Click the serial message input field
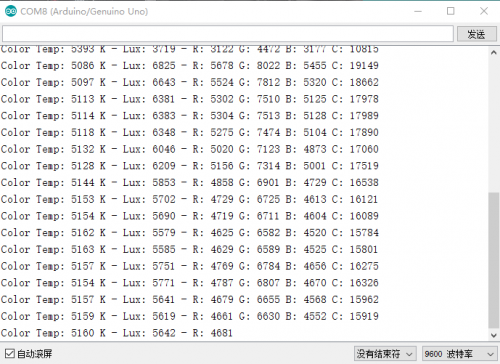500x364 pixels. (x=228, y=34)
